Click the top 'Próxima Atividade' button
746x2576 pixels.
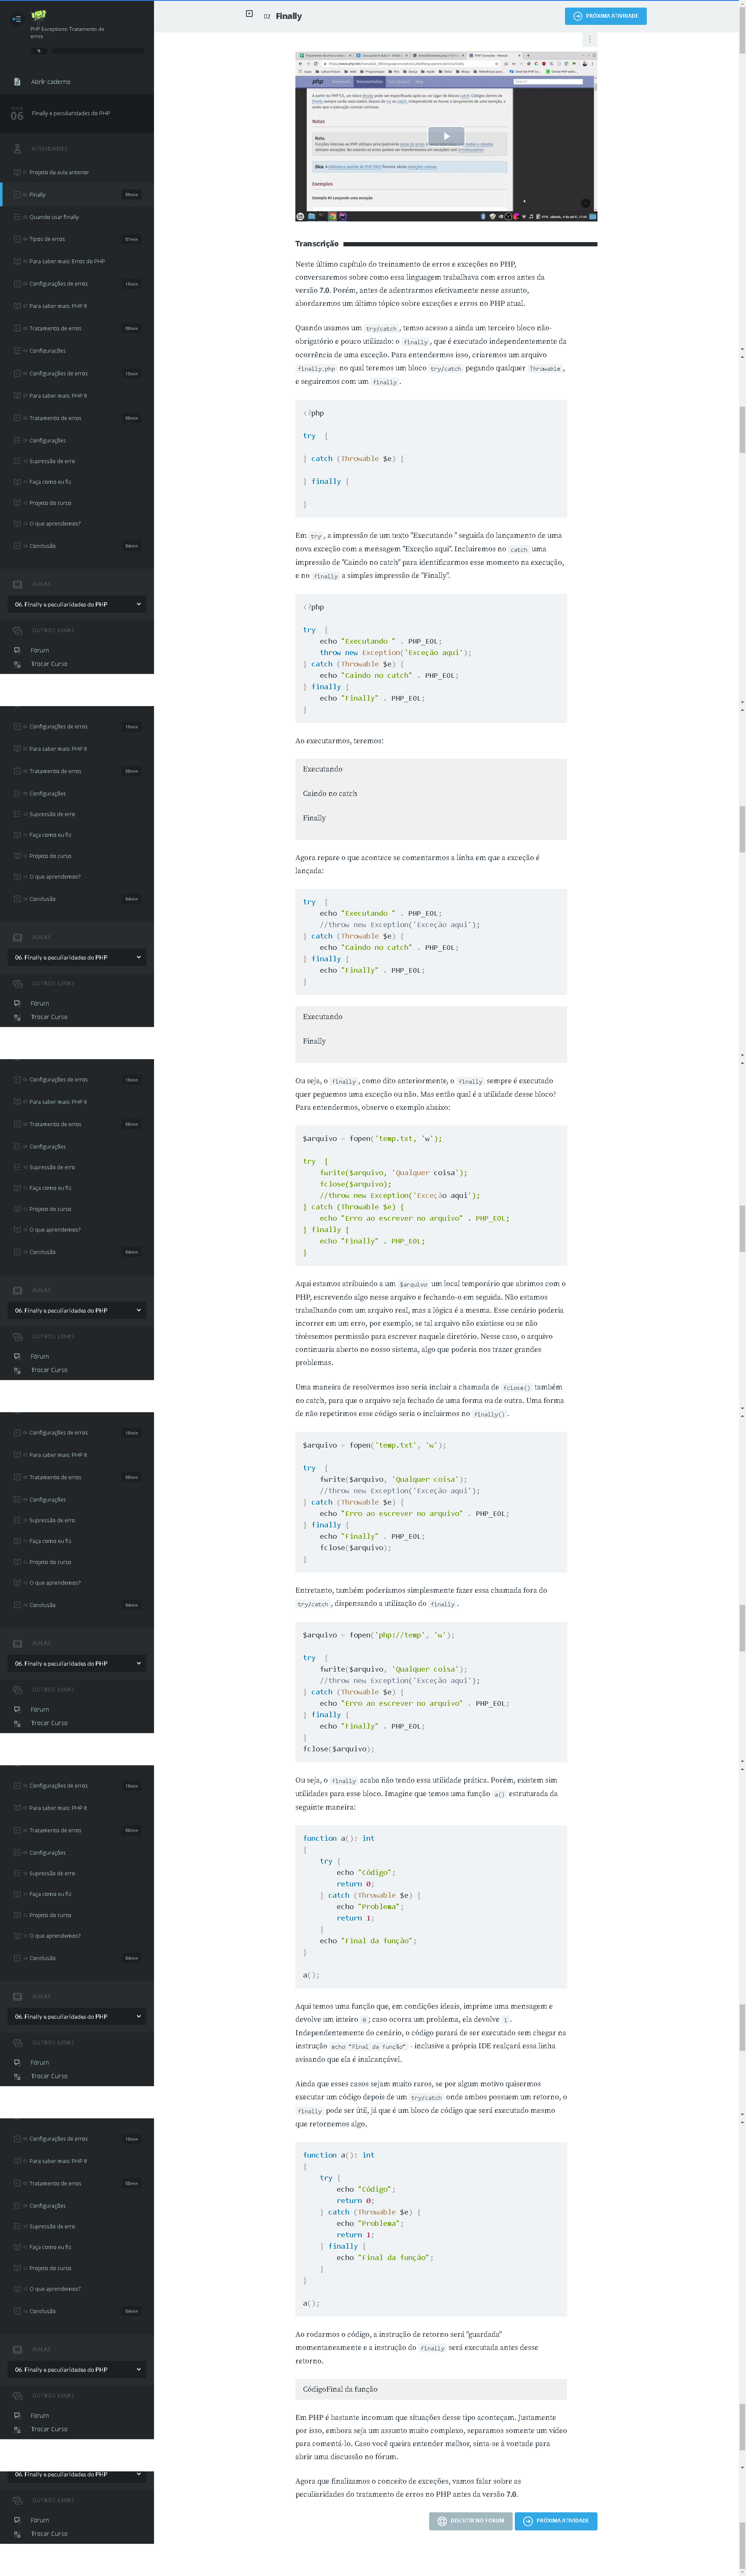(605, 16)
